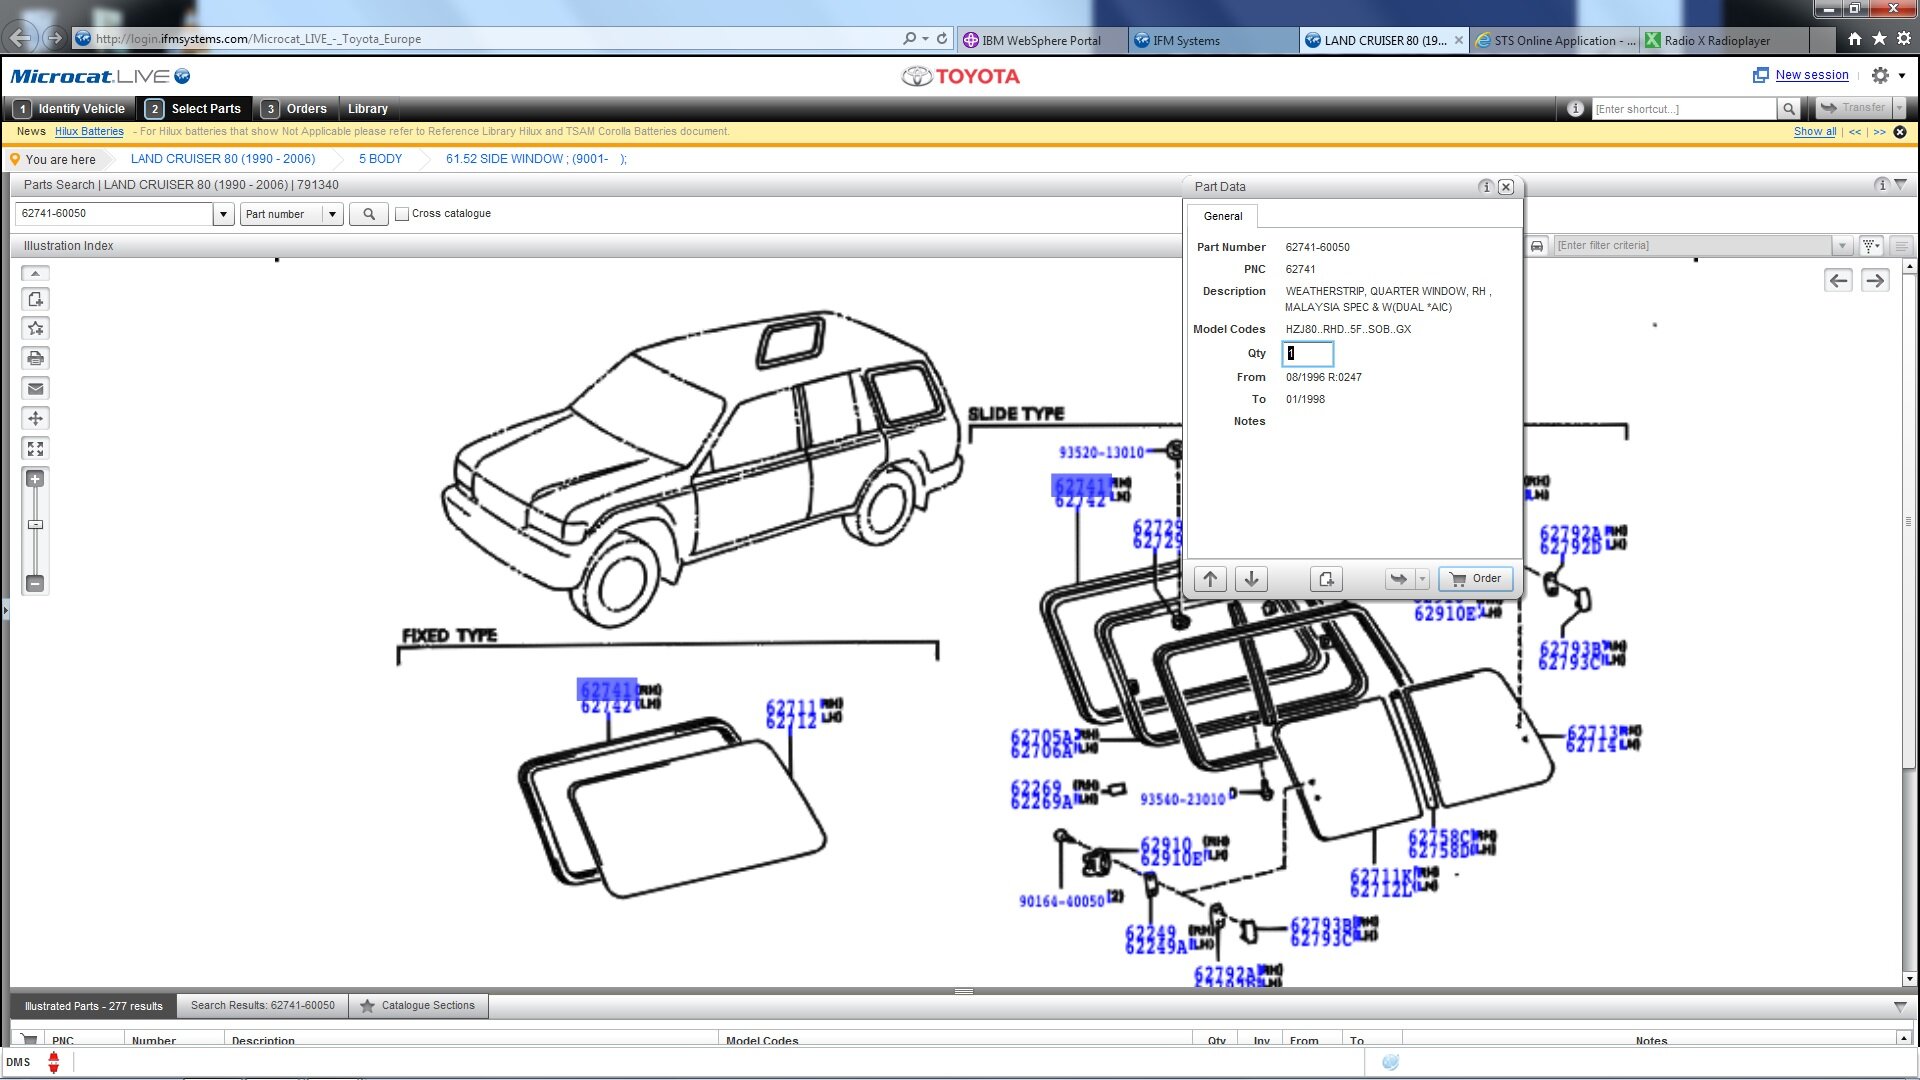Open Illustrated Parts - 277 results tab
Viewport: 1920px width, 1080px height.
tap(94, 1006)
